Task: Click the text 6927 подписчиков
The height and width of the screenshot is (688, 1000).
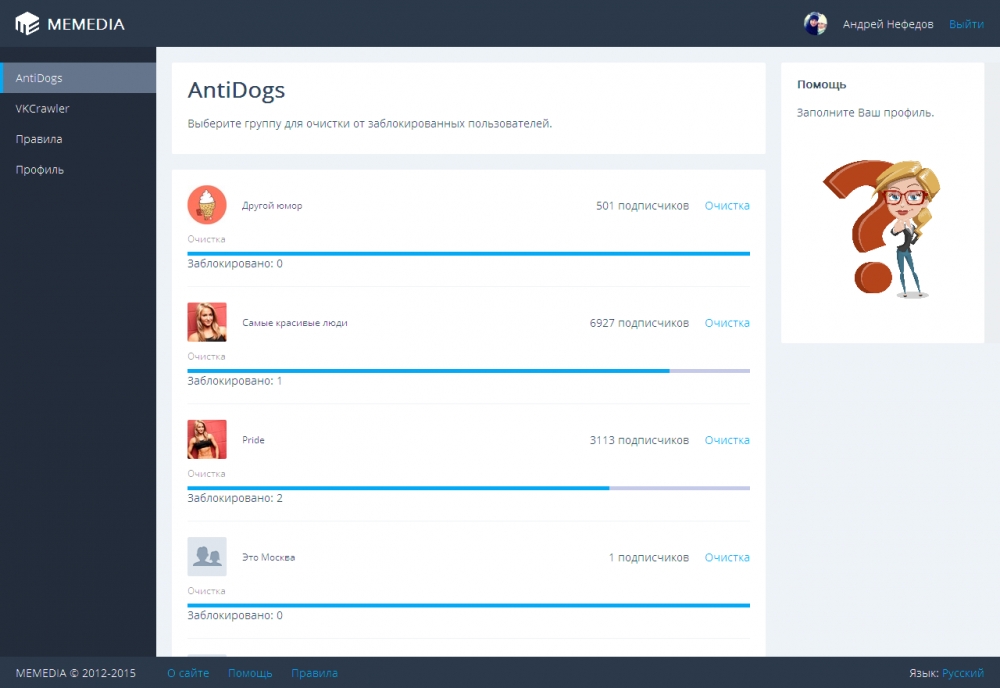Action: pos(639,323)
